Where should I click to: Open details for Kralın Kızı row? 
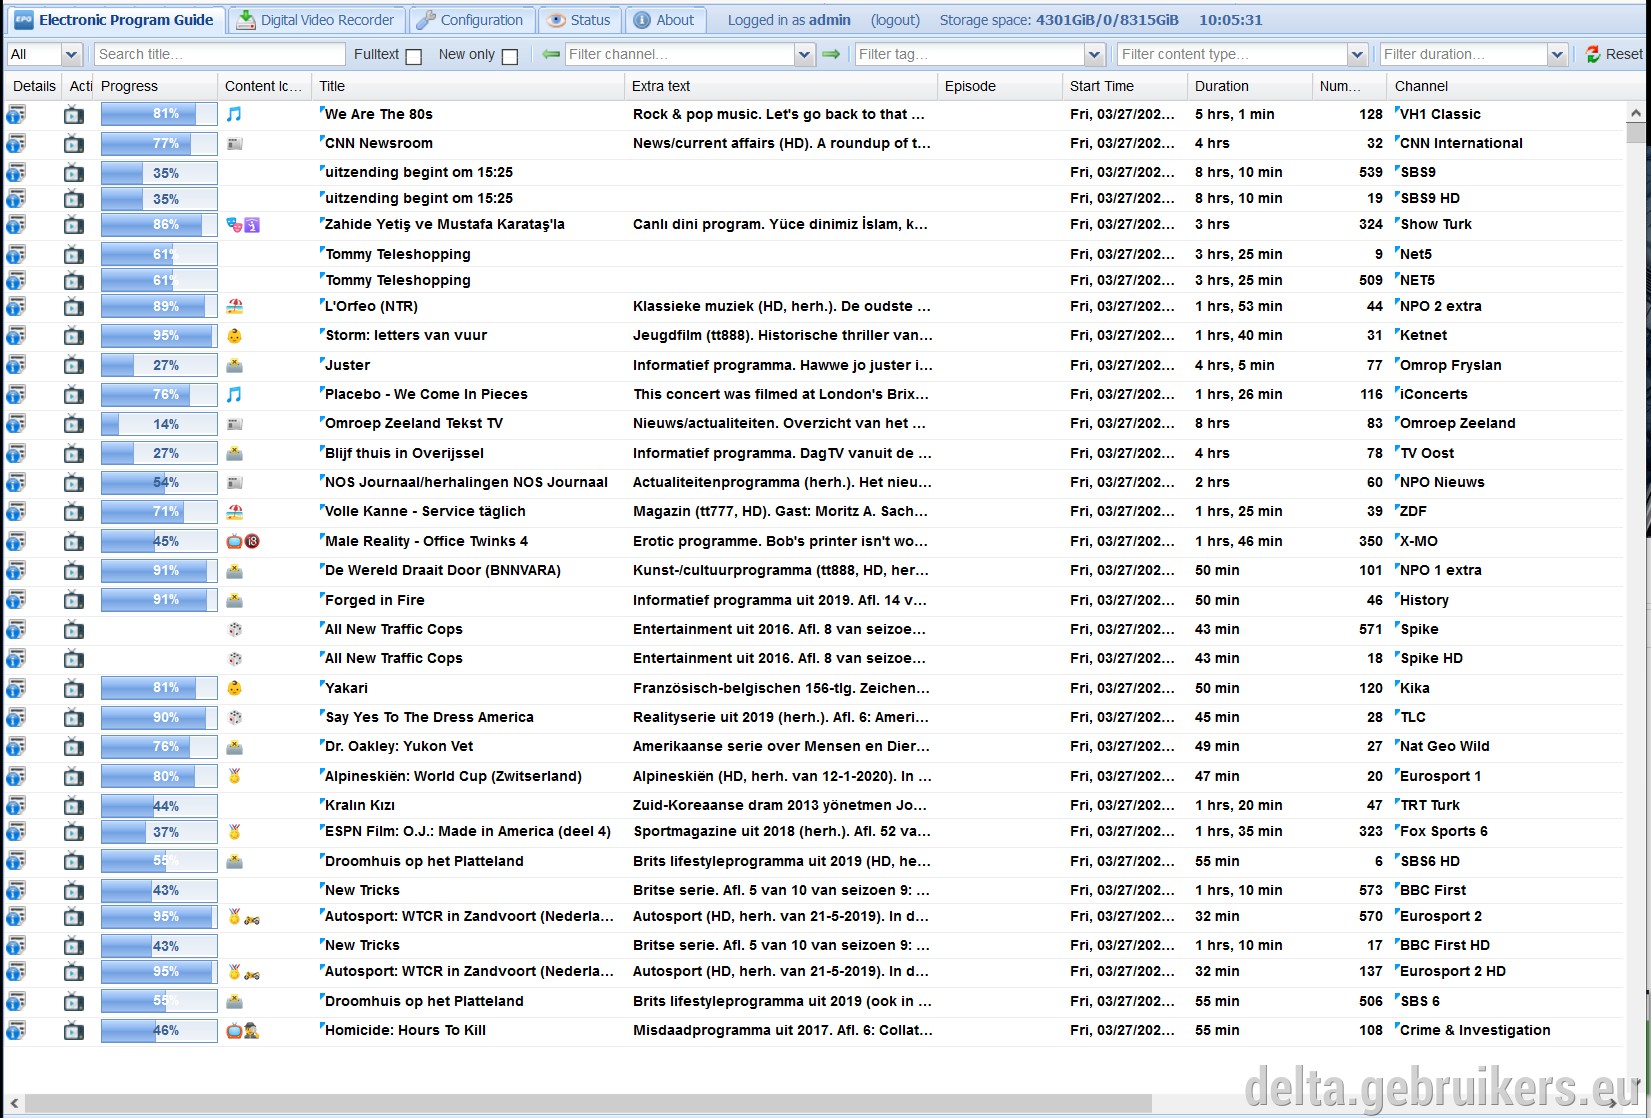point(16,806)
